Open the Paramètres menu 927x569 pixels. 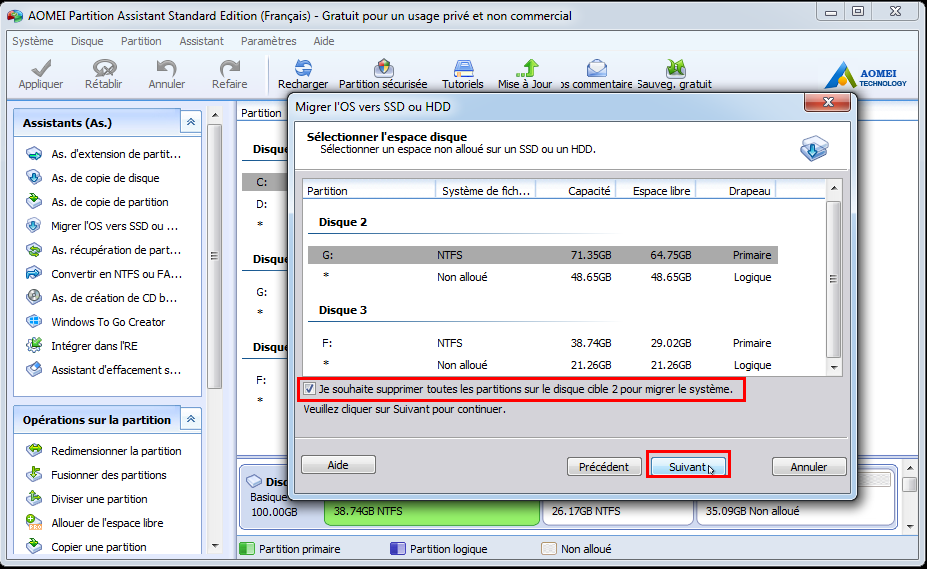point(268,41)
